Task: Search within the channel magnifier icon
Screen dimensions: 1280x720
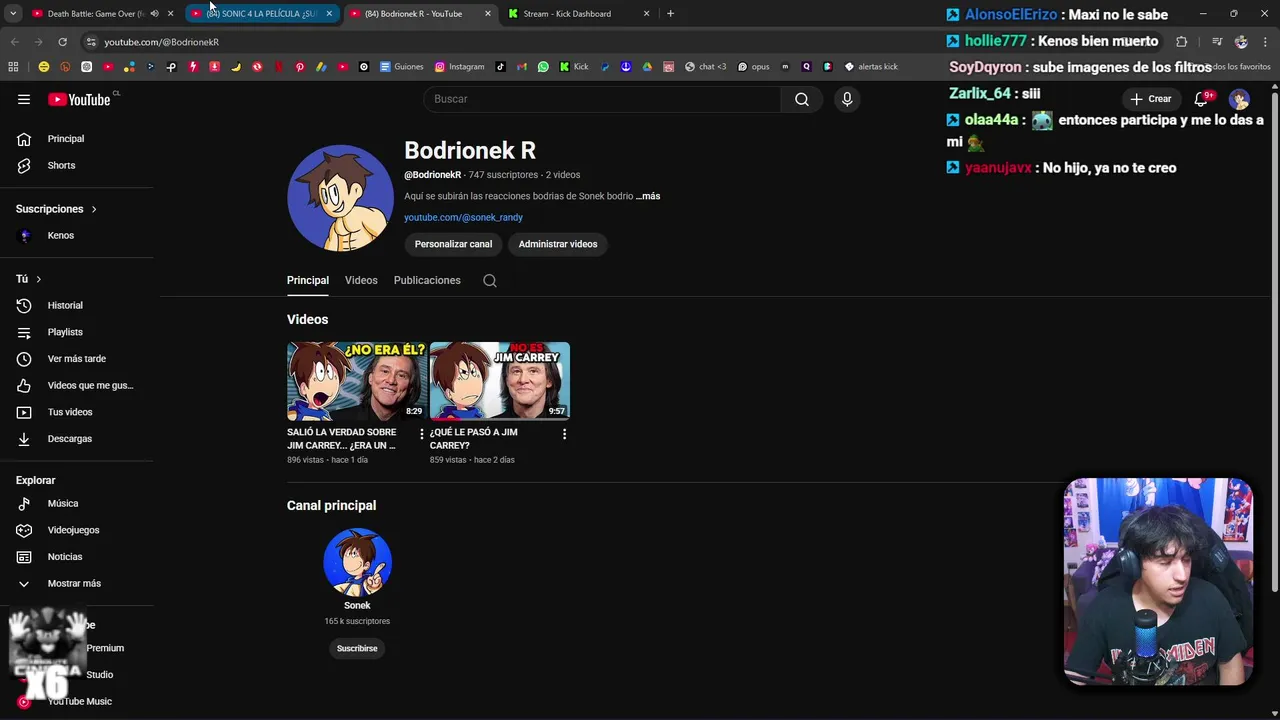Action: coord(490,281)
